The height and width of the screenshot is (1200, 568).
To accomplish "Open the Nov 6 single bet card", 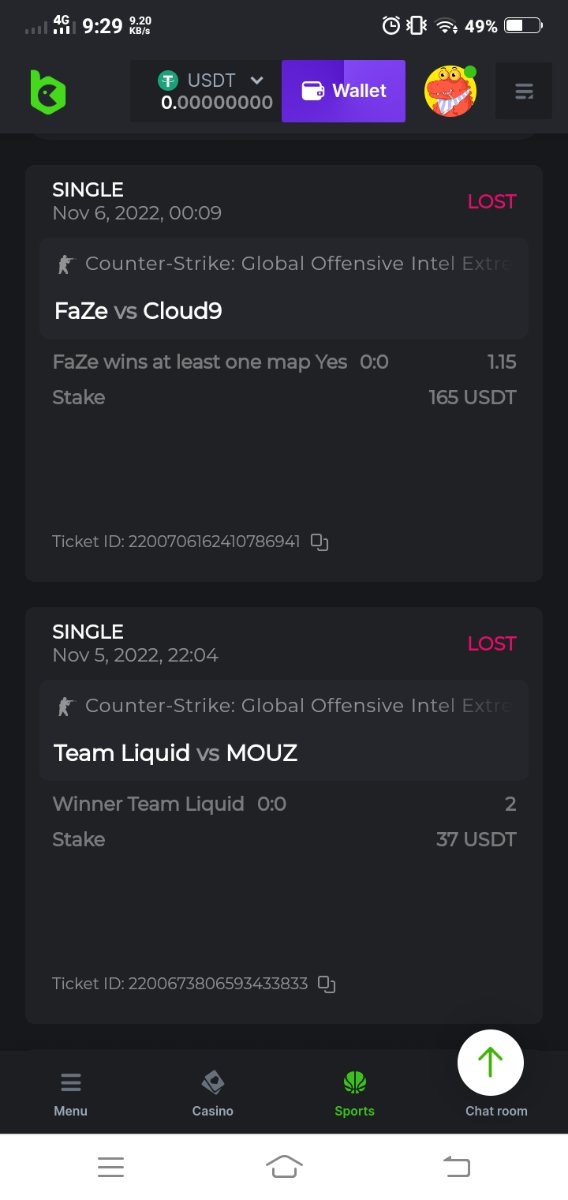I will pos(284,373).
